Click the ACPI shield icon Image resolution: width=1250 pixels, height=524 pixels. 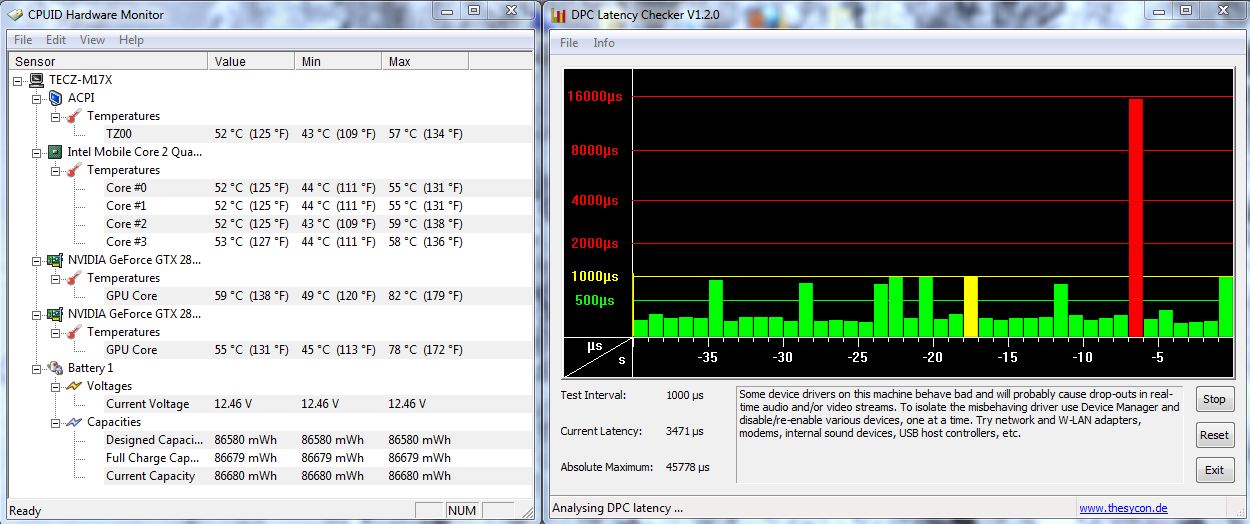coord(55,98)
